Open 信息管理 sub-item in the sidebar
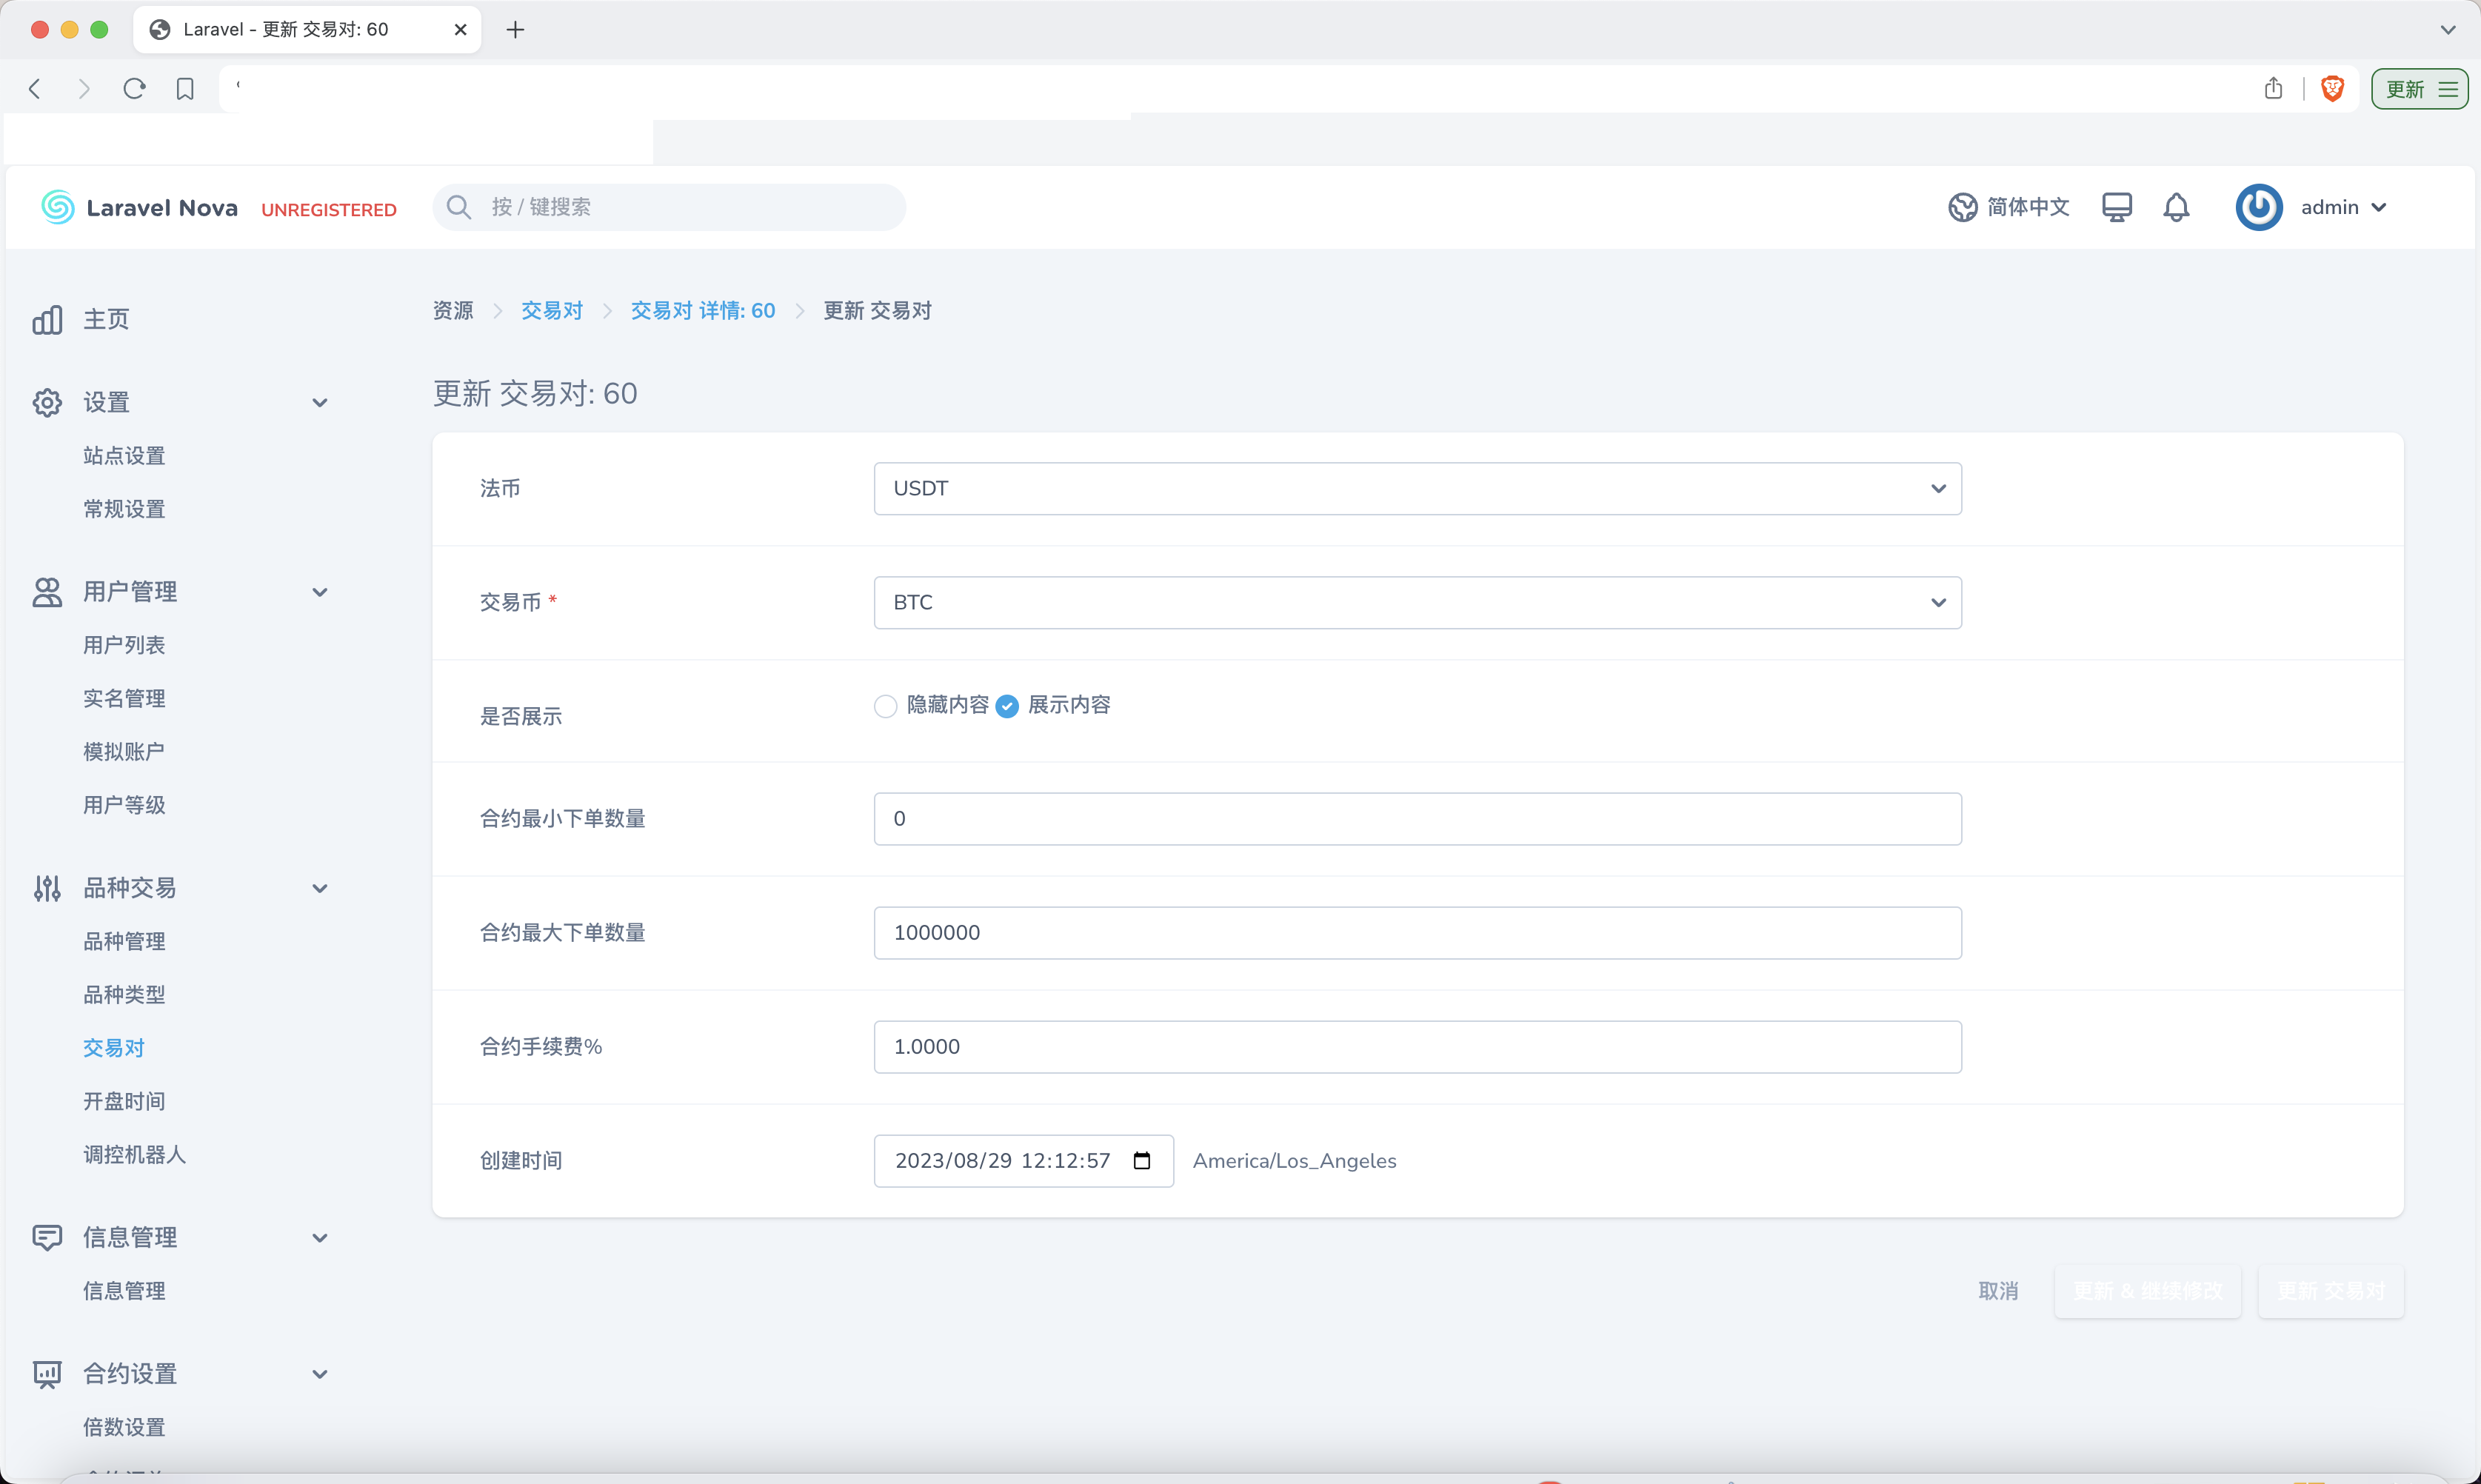The width and height of the screenshot is (2481, 1484). coord(124,1291)
